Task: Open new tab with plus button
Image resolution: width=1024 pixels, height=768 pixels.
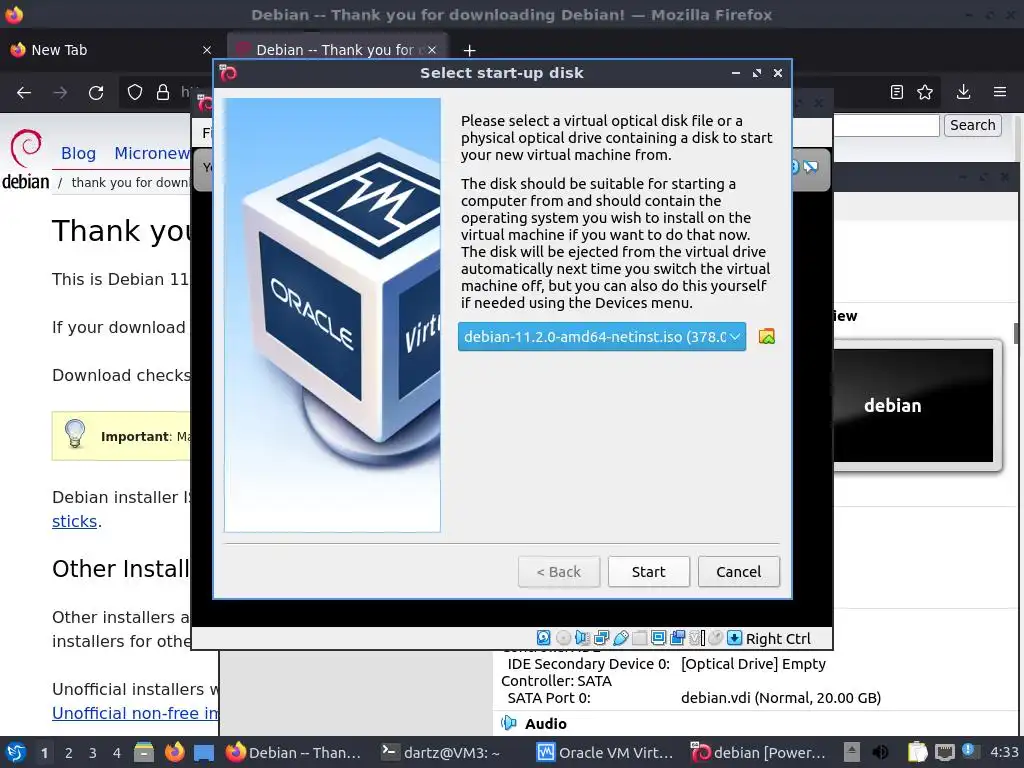Action: (469, 50)
